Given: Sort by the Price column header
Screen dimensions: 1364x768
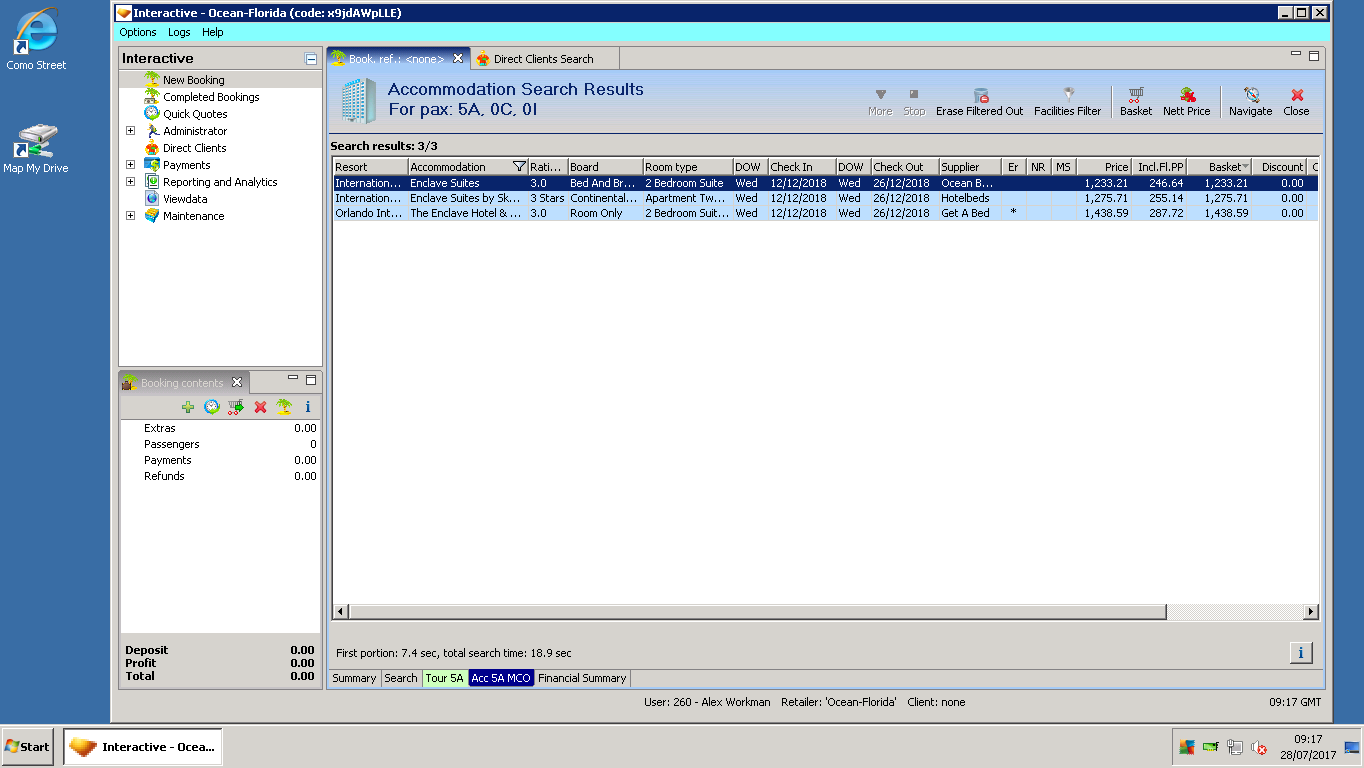Looking at the screenshot, I should coord(1104,167).
